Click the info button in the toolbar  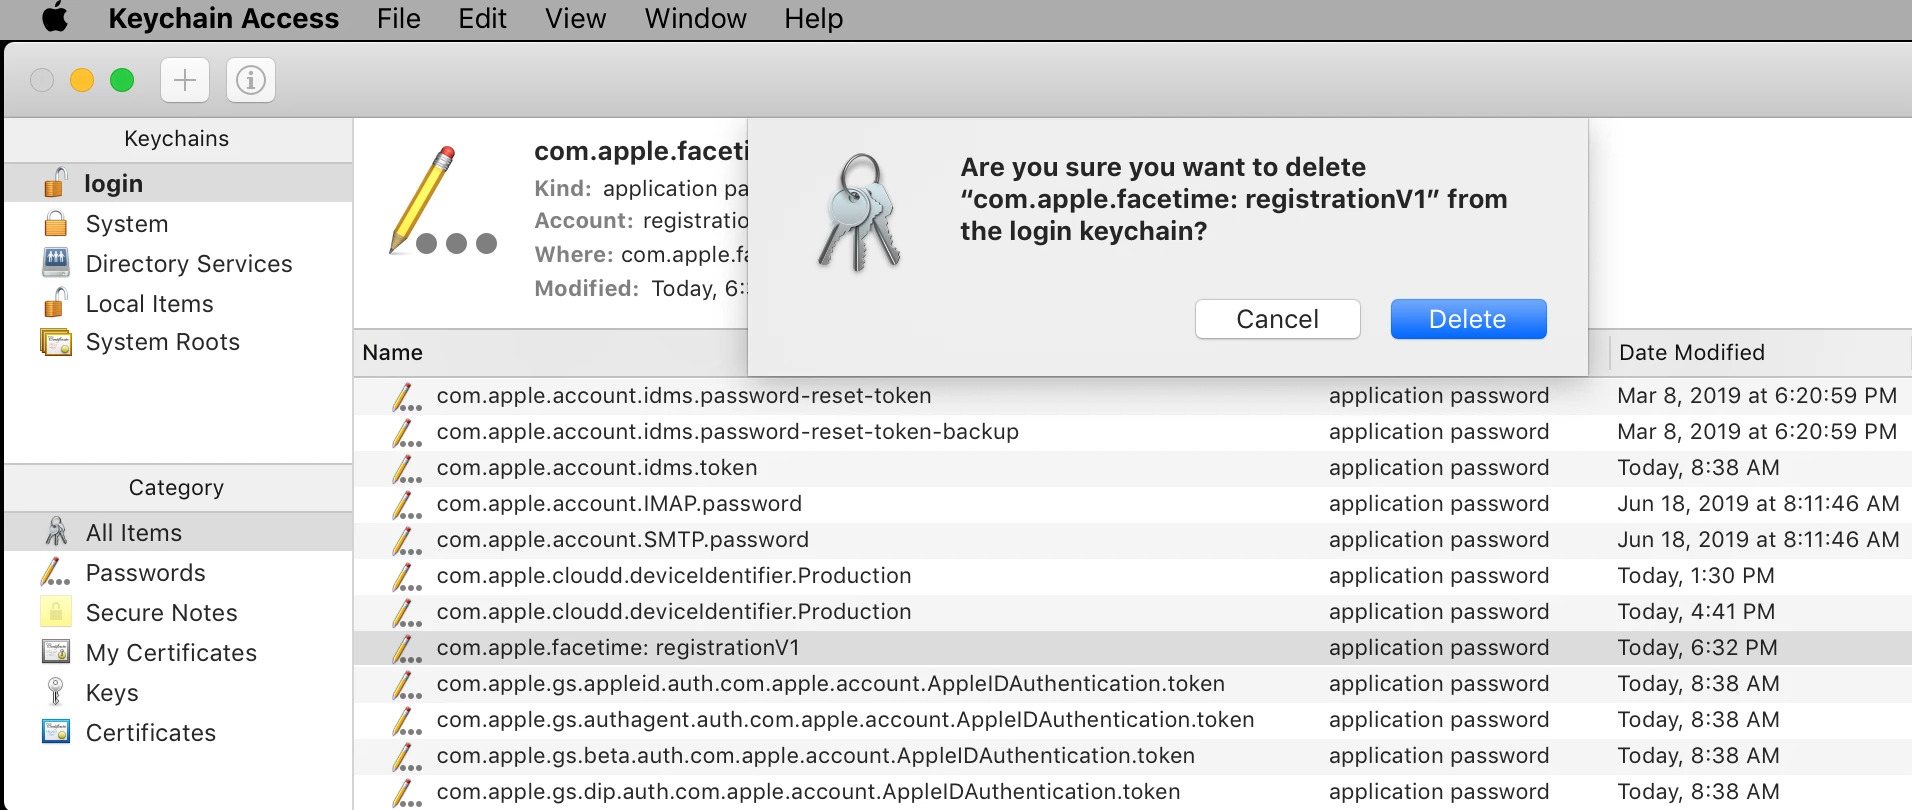250,80
